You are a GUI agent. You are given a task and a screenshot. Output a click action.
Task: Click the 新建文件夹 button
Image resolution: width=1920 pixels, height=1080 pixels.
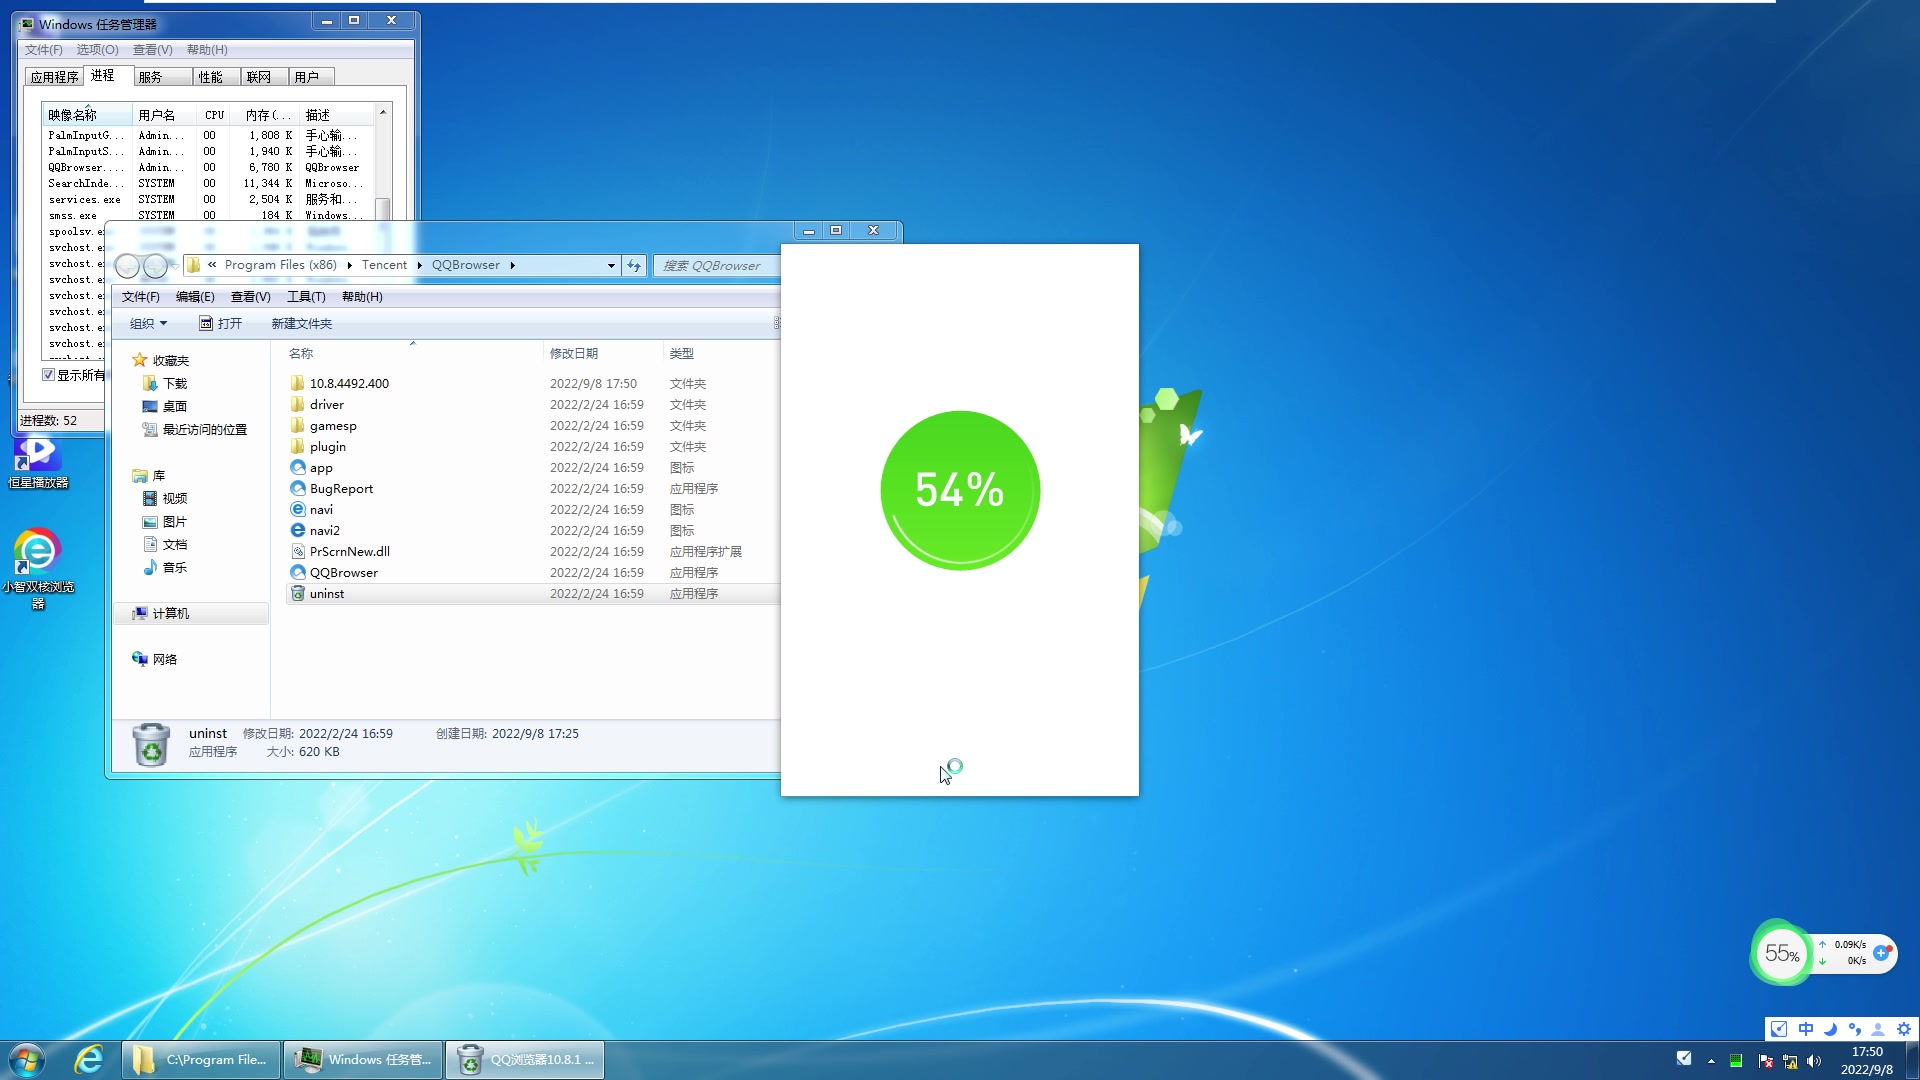pos(301,323)
